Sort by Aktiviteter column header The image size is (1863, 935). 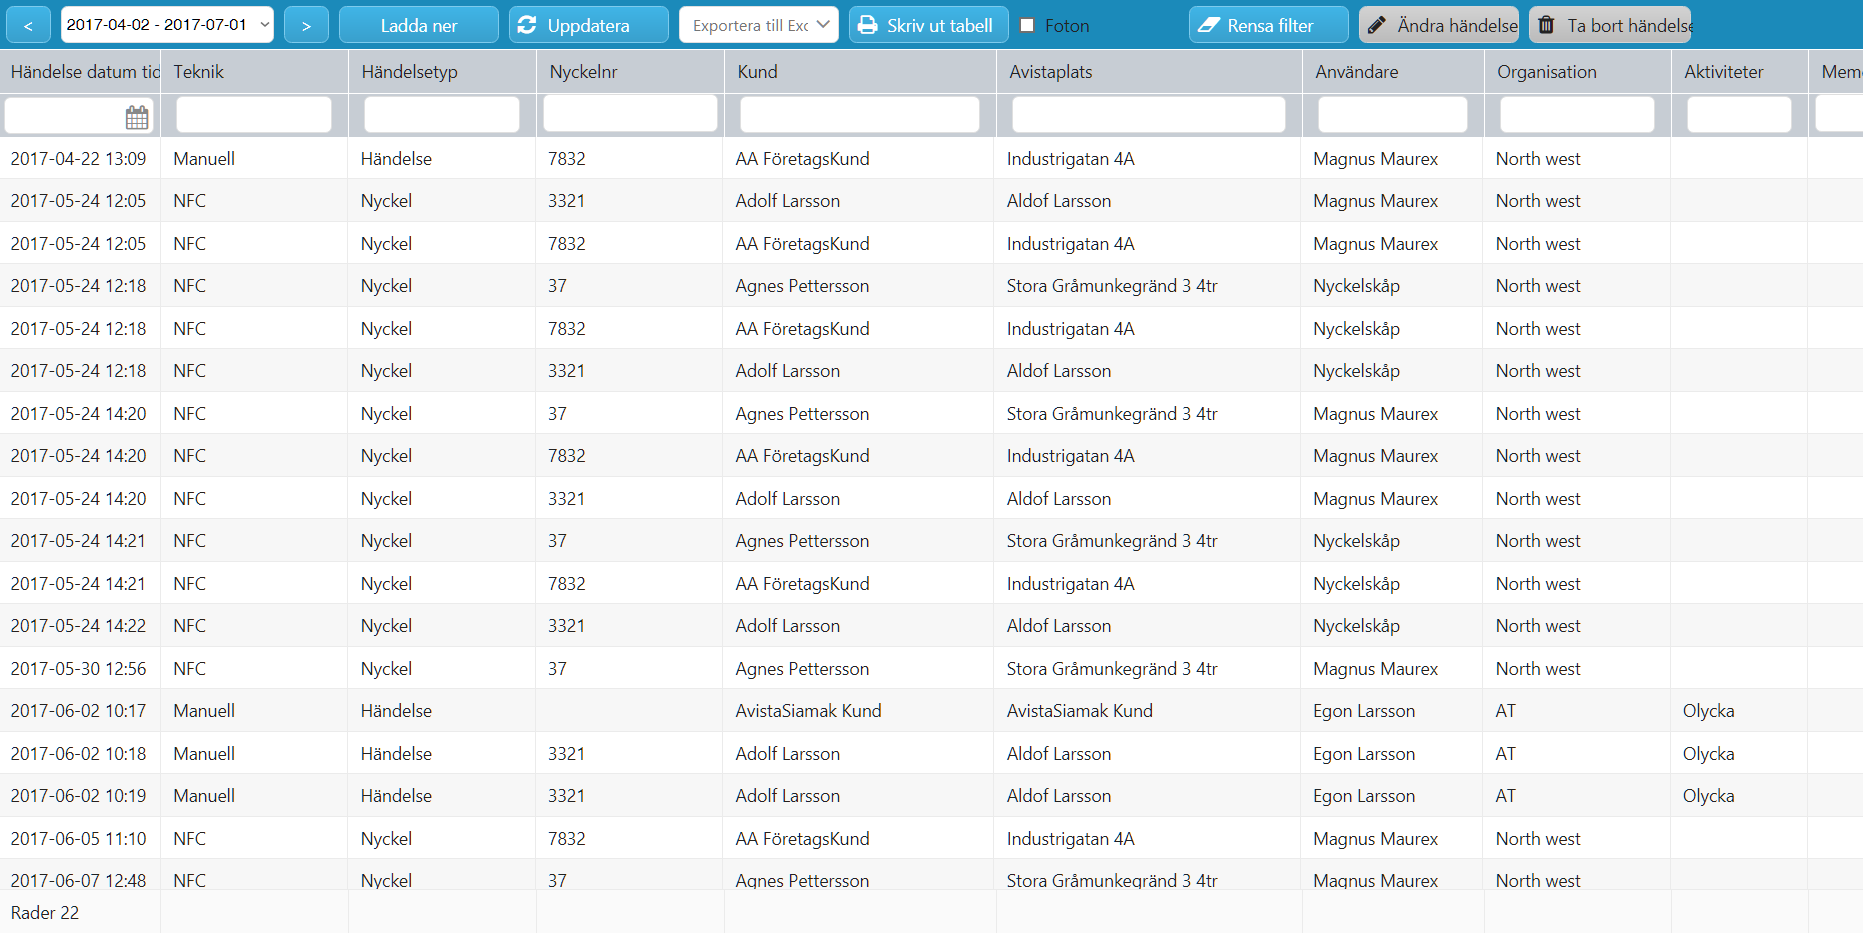1740,72
